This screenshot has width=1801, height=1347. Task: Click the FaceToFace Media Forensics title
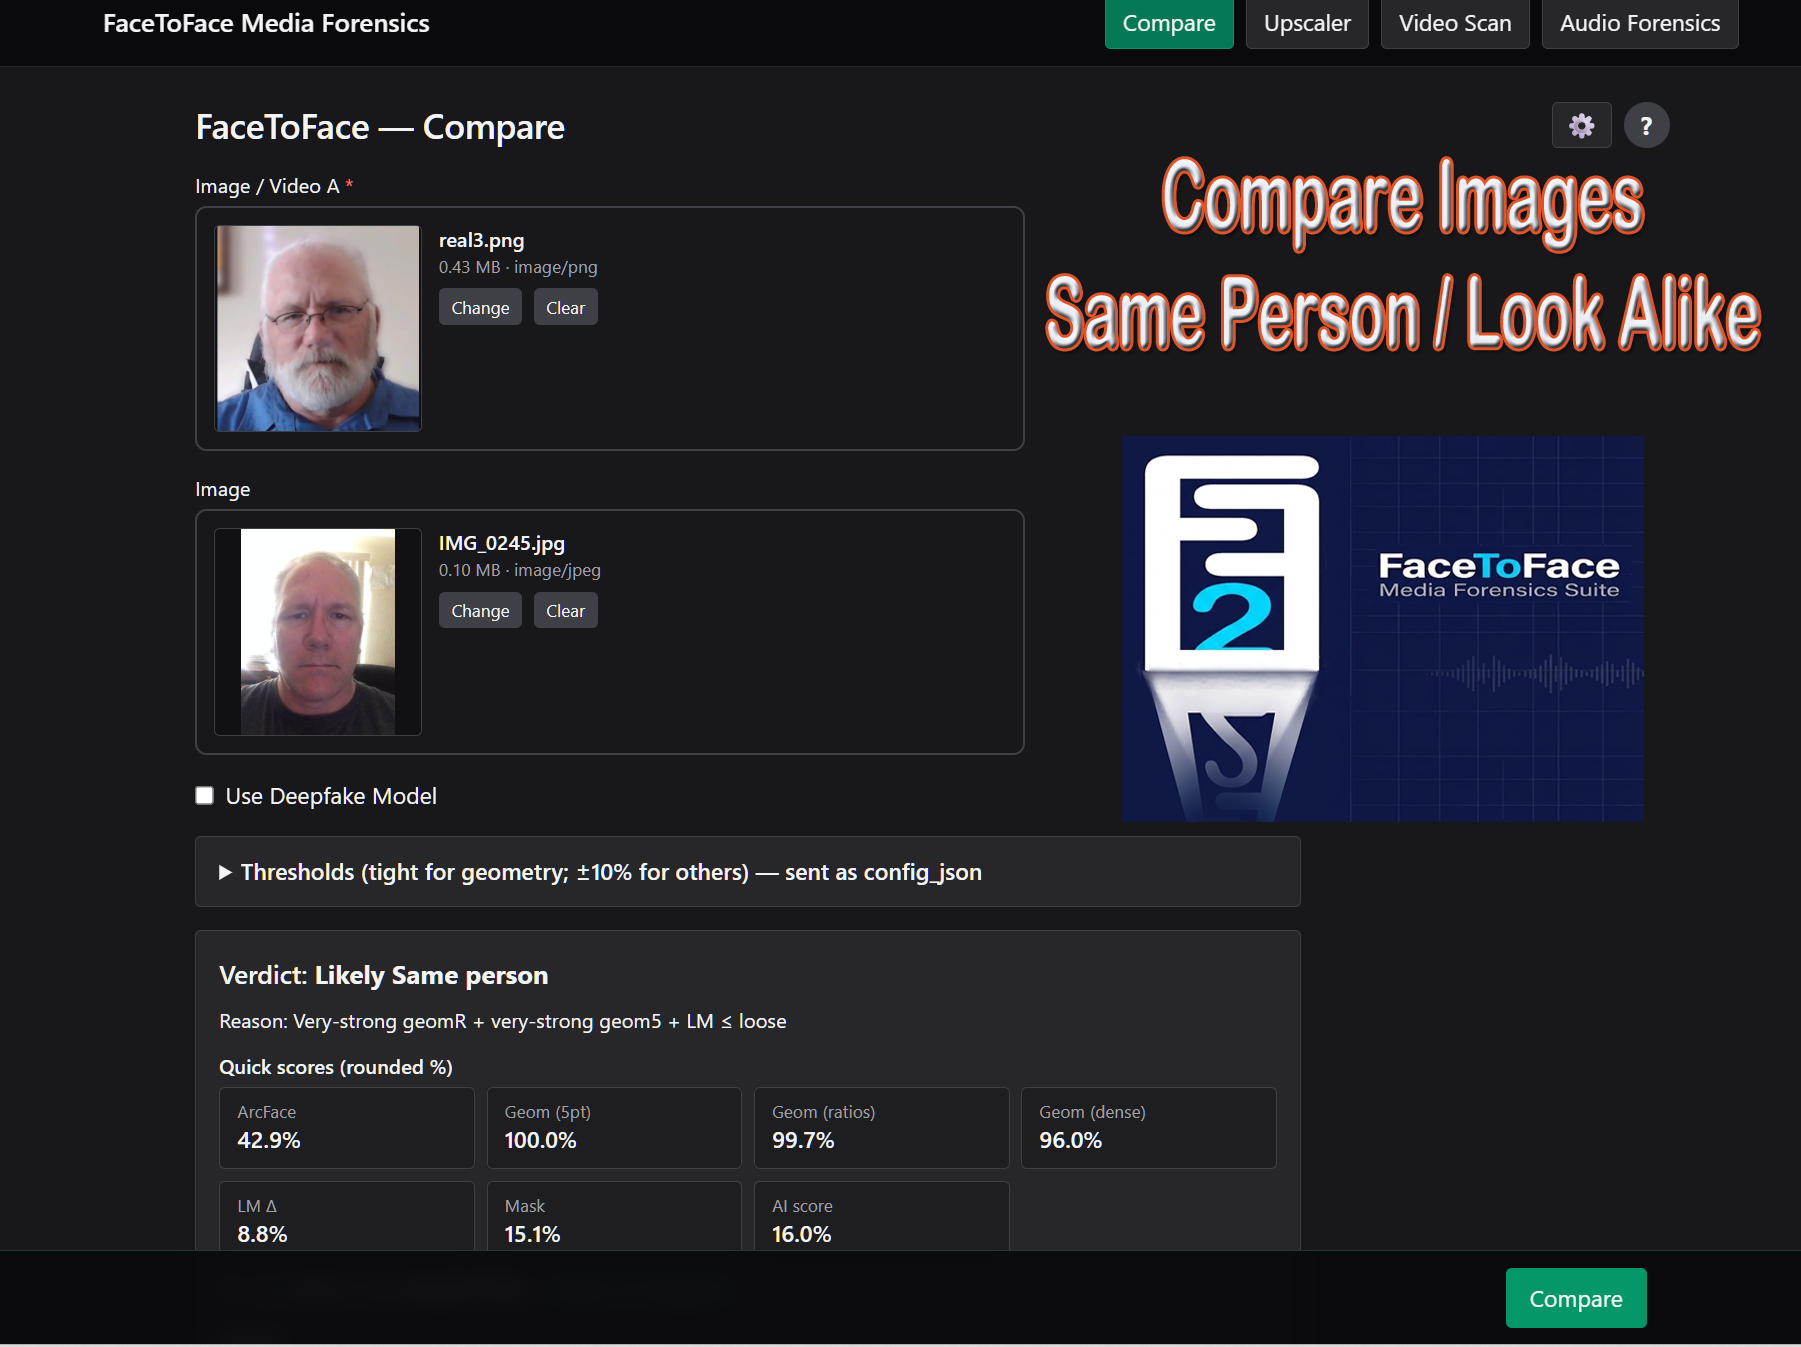pos(266,23)
